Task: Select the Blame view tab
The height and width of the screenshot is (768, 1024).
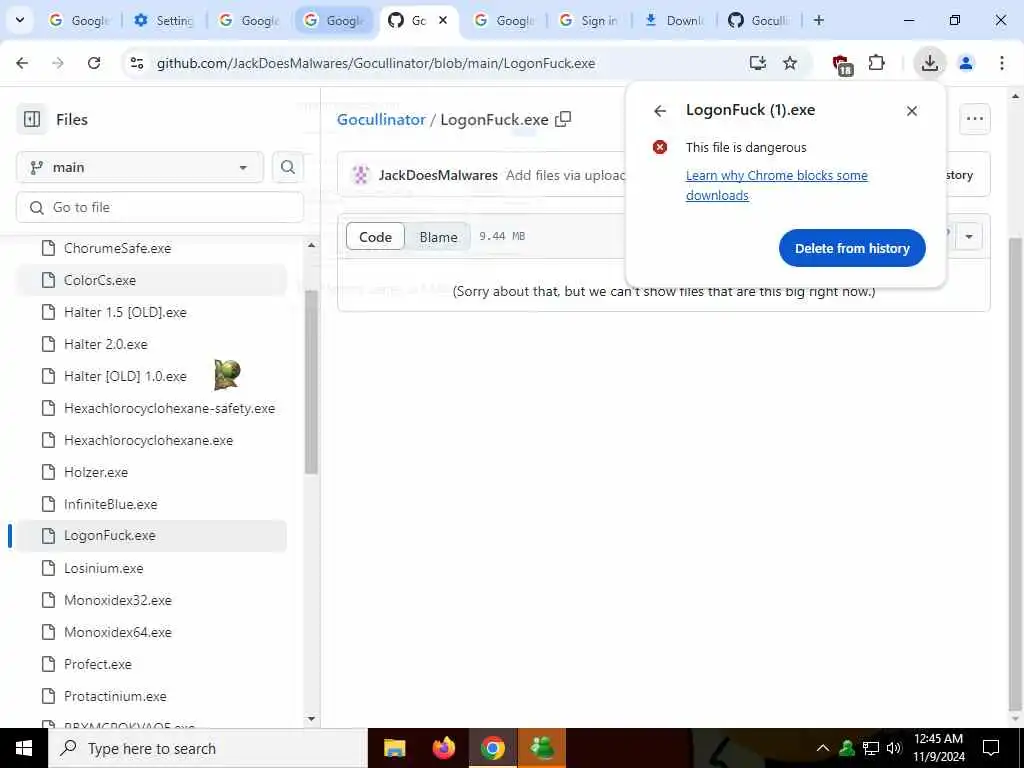Action: pyautogui.click(x=438, y=236)
